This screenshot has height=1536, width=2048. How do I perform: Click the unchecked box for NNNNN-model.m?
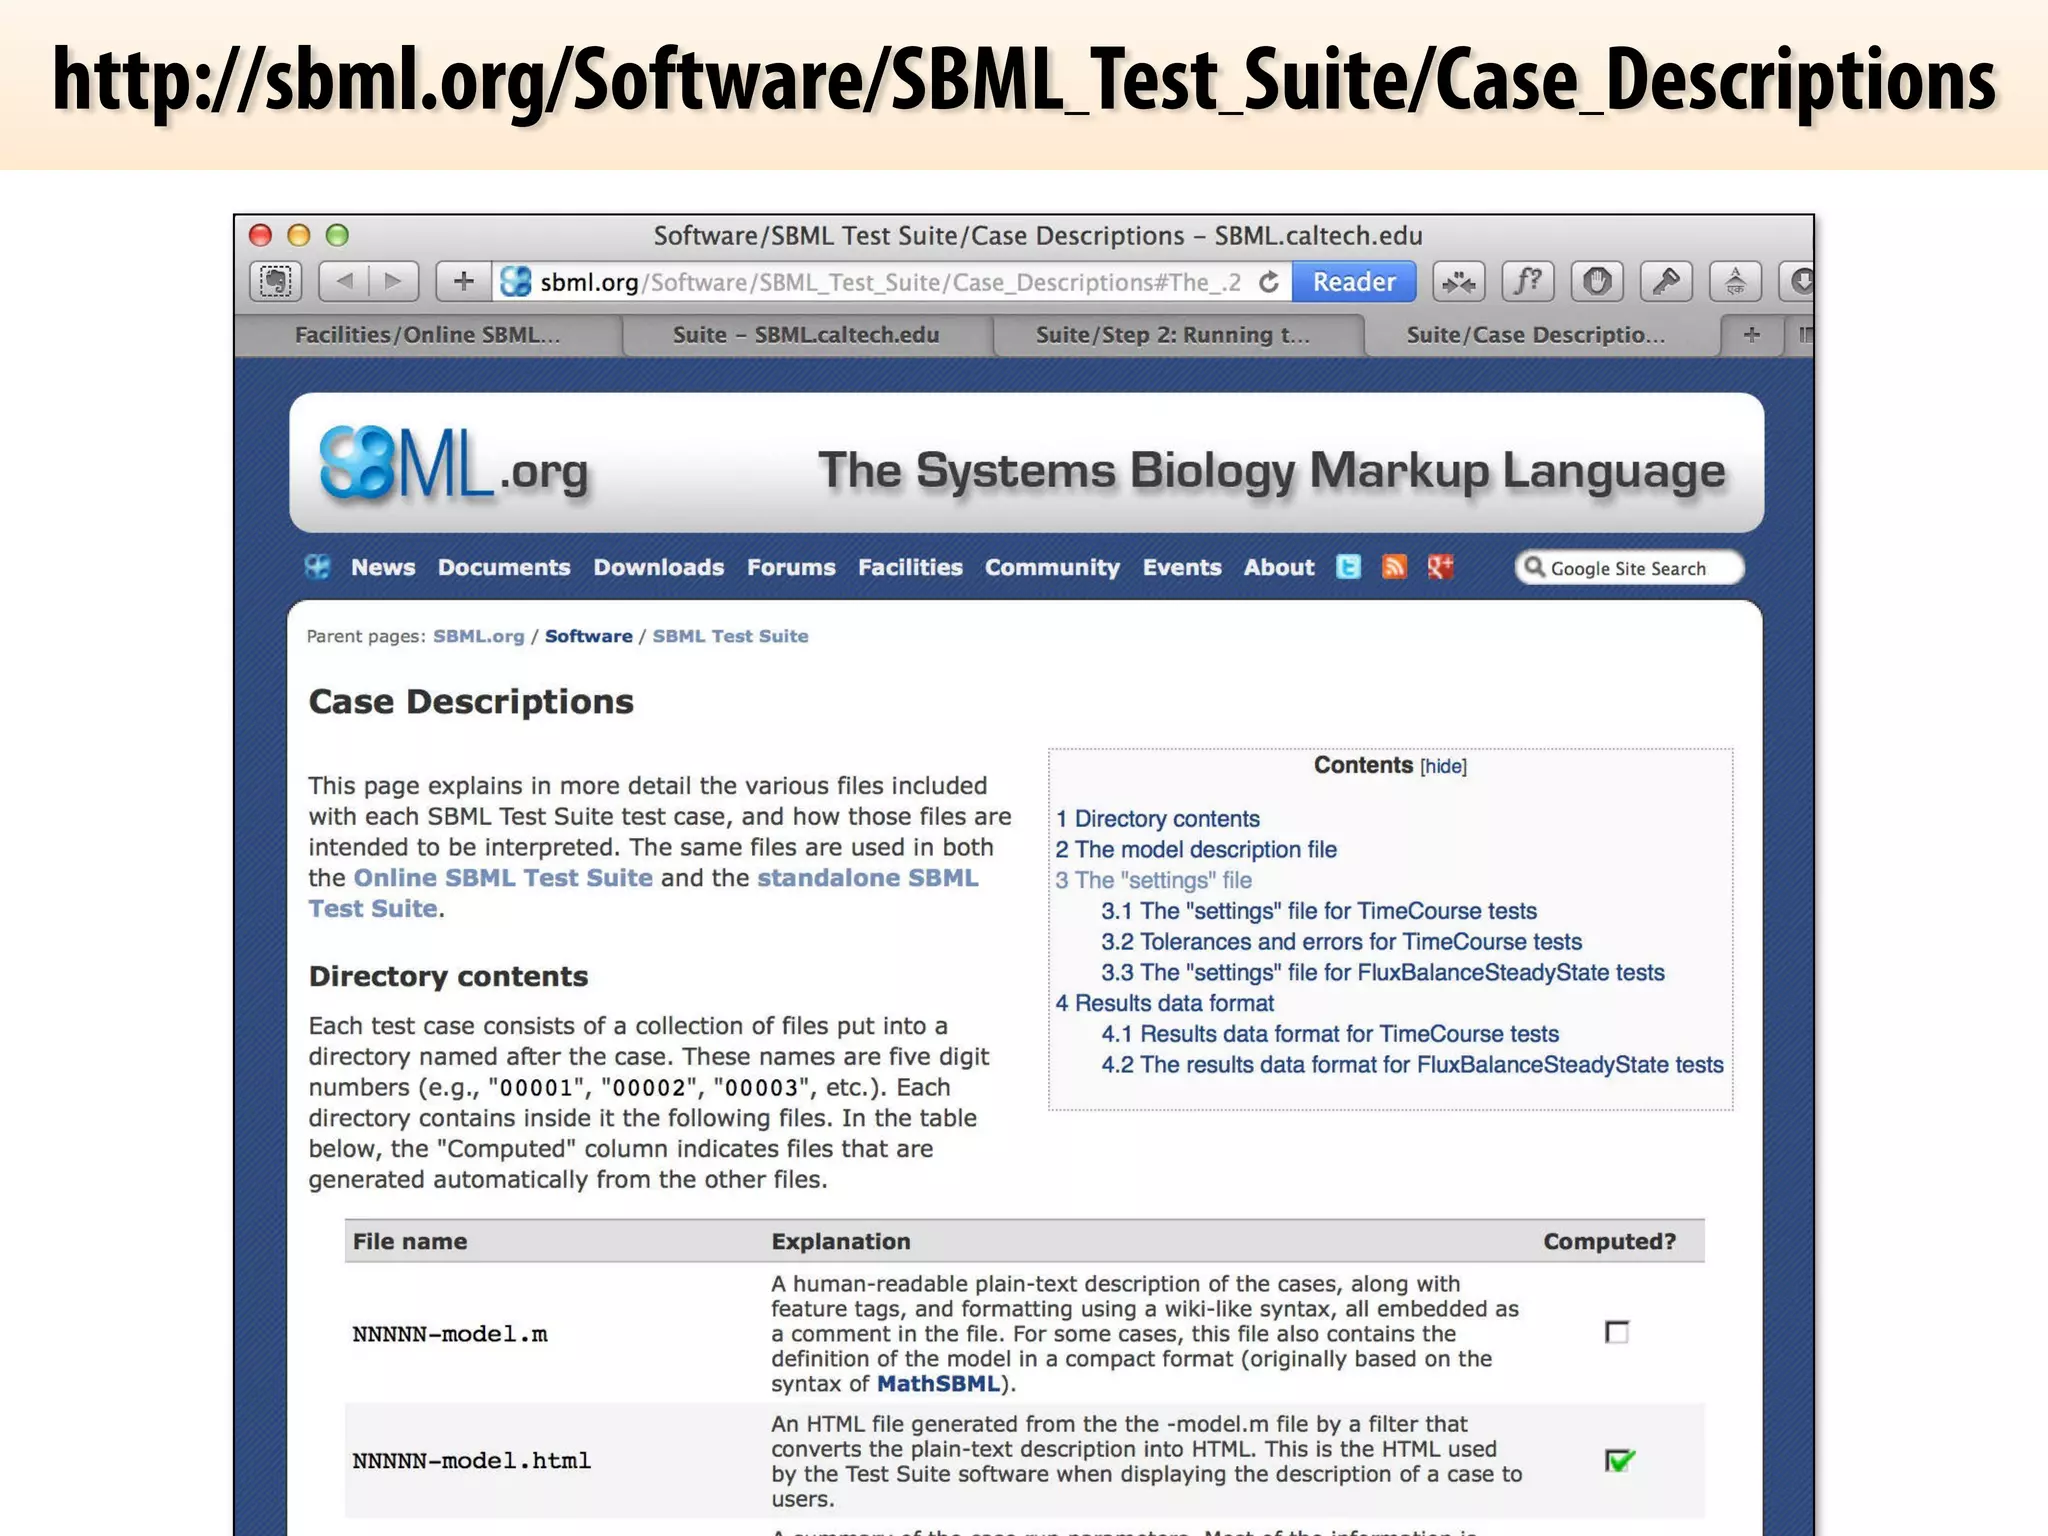[x=1617, y=1332]
